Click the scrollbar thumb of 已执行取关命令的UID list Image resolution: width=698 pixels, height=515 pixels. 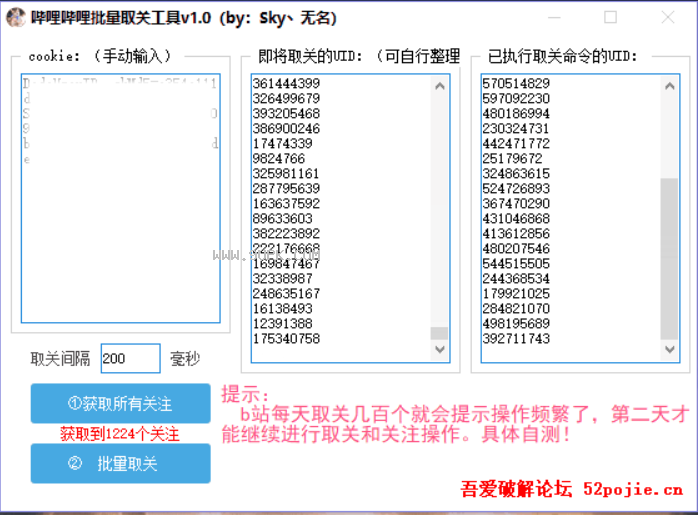pyautogui.click(x=670, y=259)
